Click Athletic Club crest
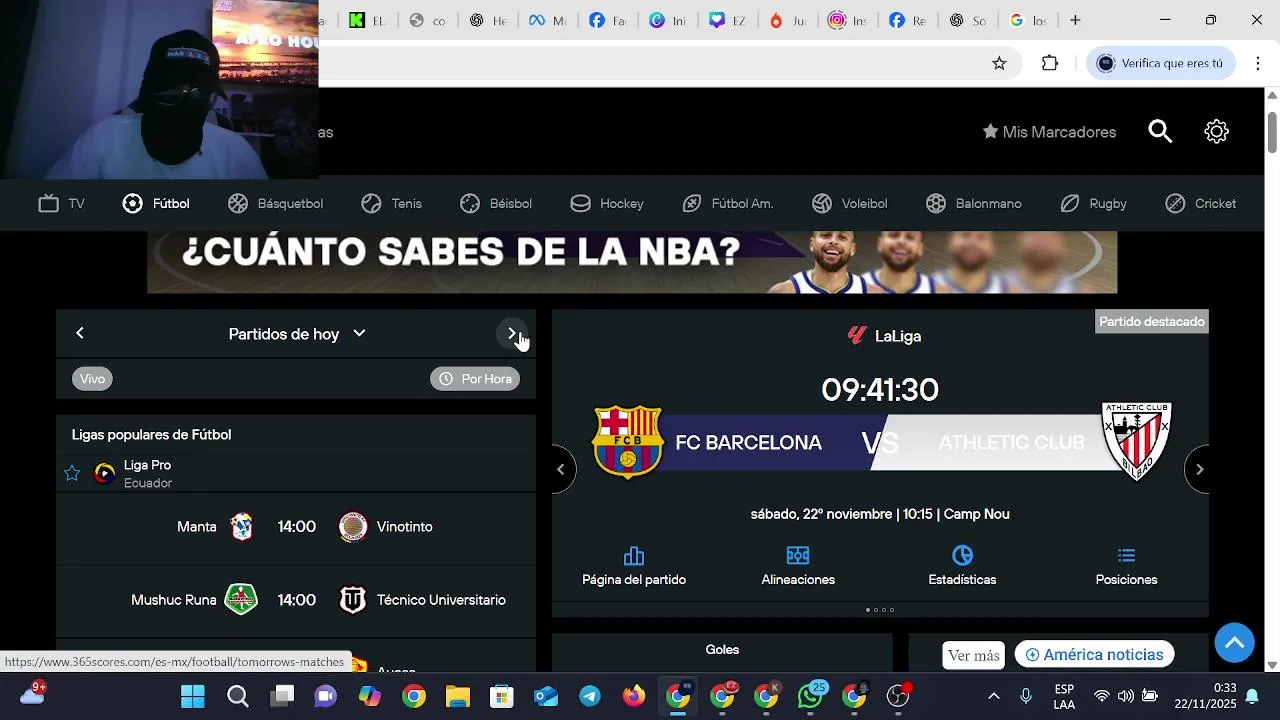Screen dimensions: 1280x720 1136,441
